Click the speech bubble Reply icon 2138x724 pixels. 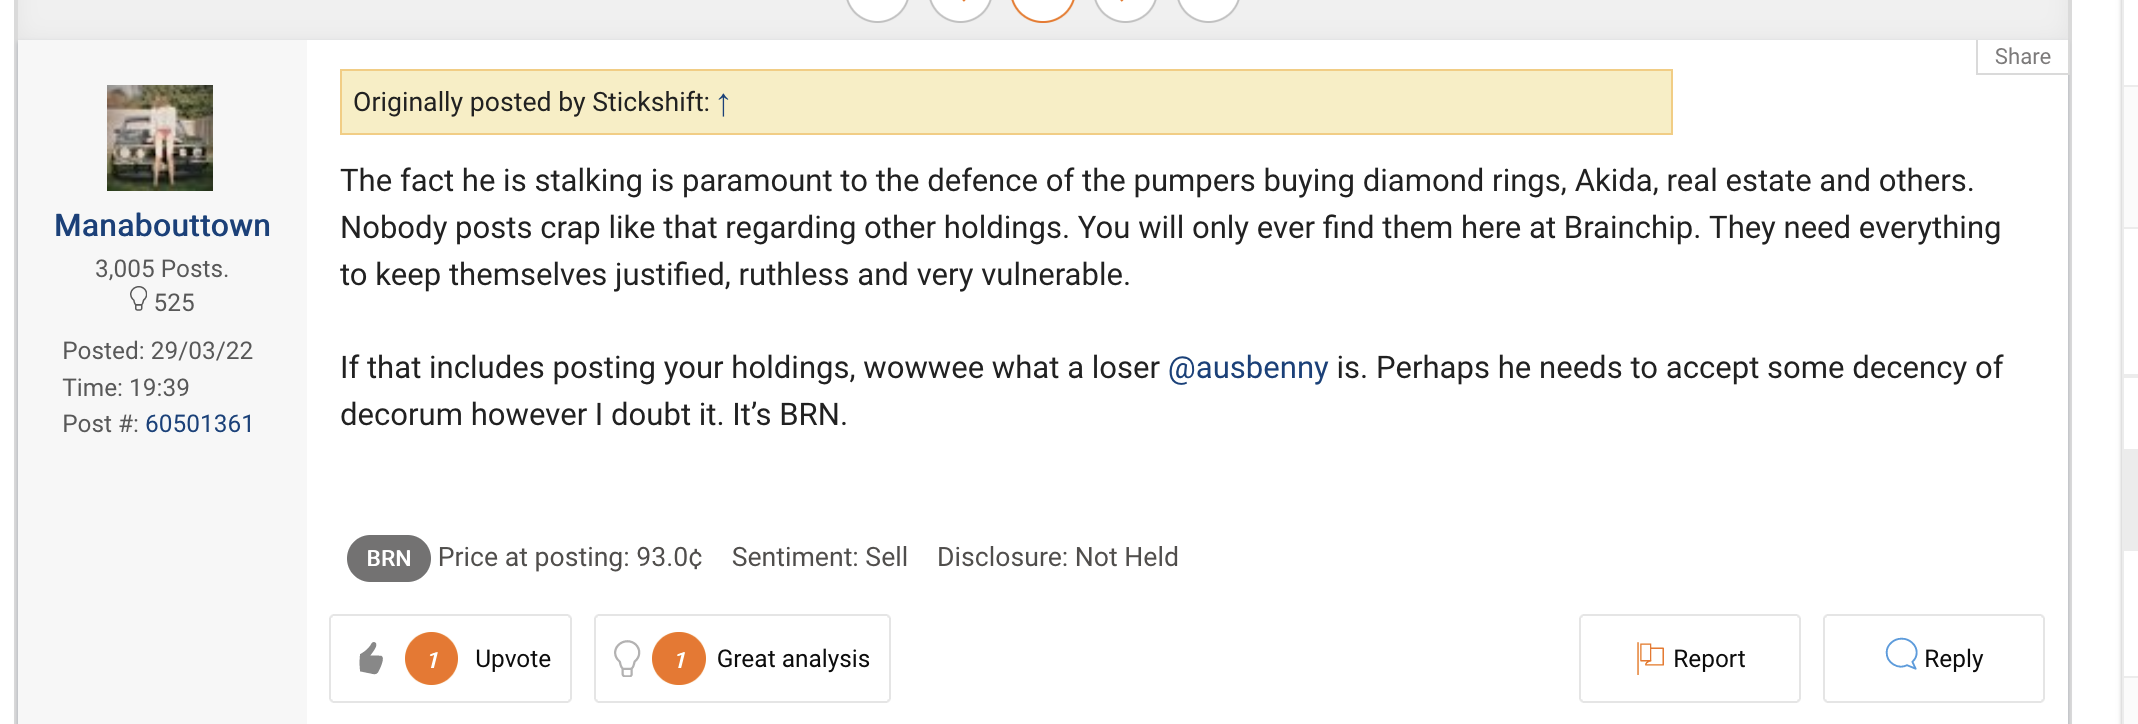click(1900, 655)
